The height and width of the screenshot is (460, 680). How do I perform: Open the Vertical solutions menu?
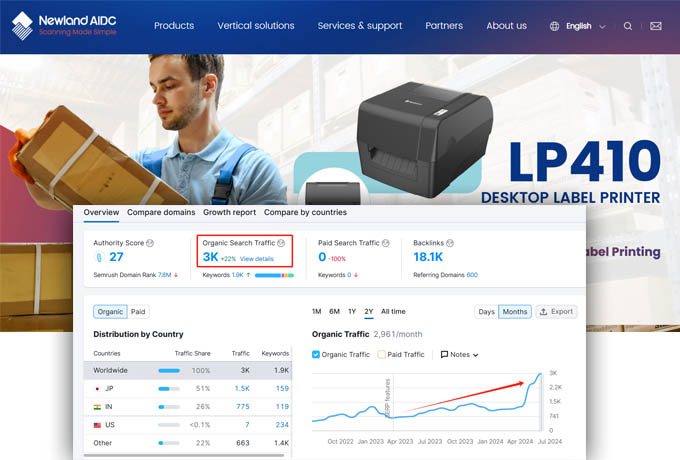coord(256,26)
